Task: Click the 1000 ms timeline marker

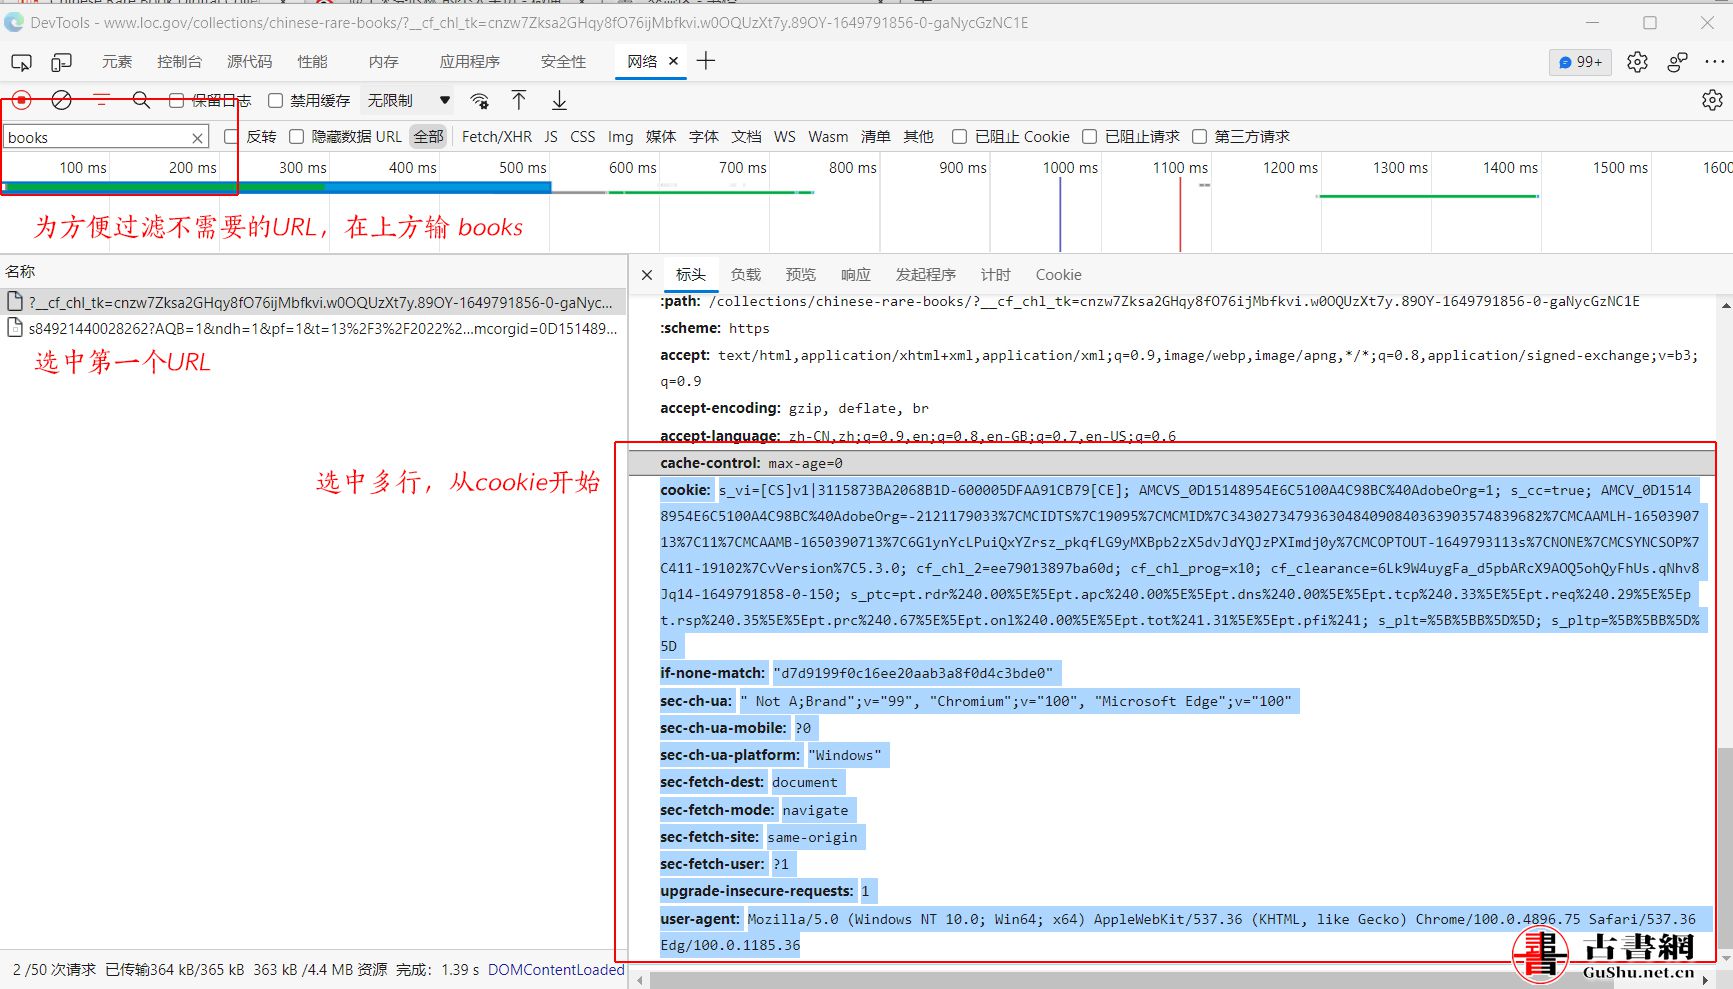Action: (1070, 168)
